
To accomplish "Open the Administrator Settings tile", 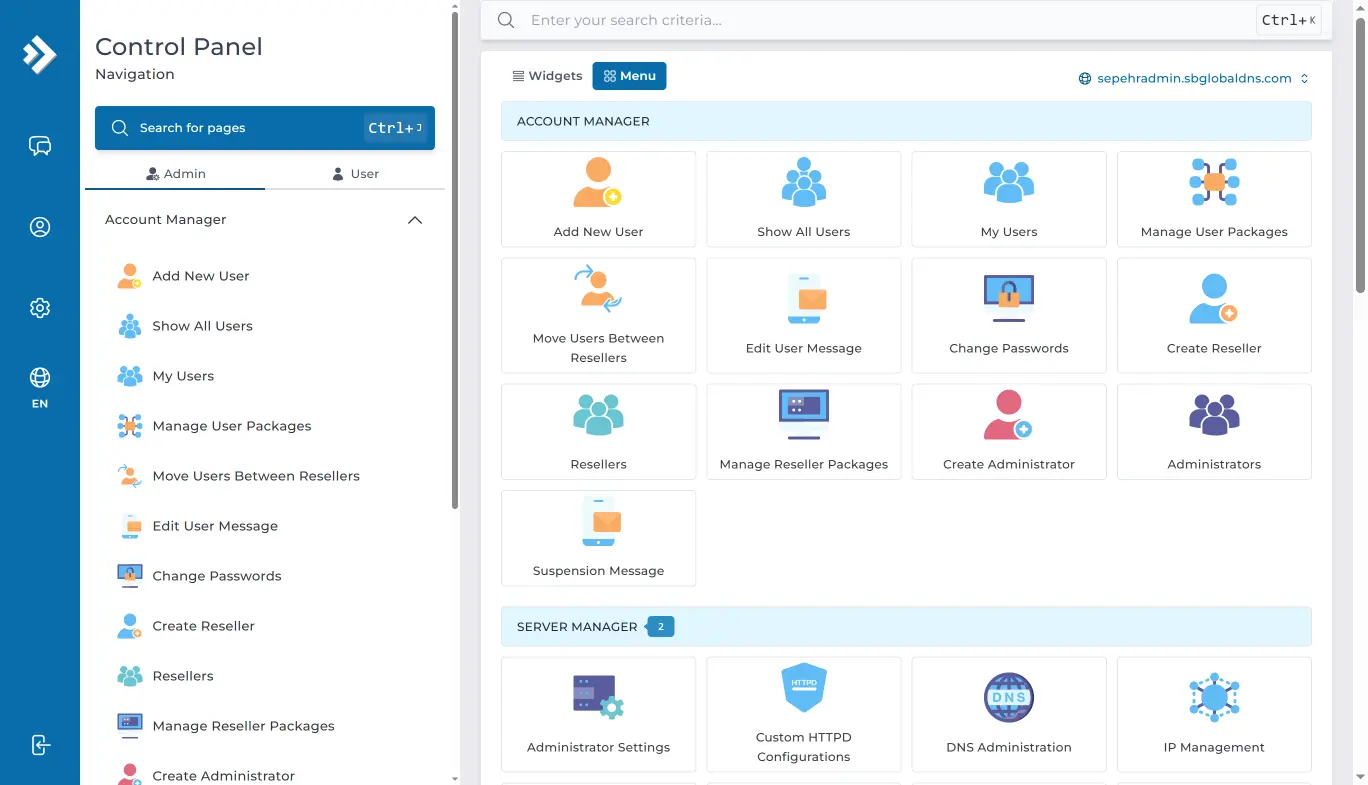I will coord(598,714).
